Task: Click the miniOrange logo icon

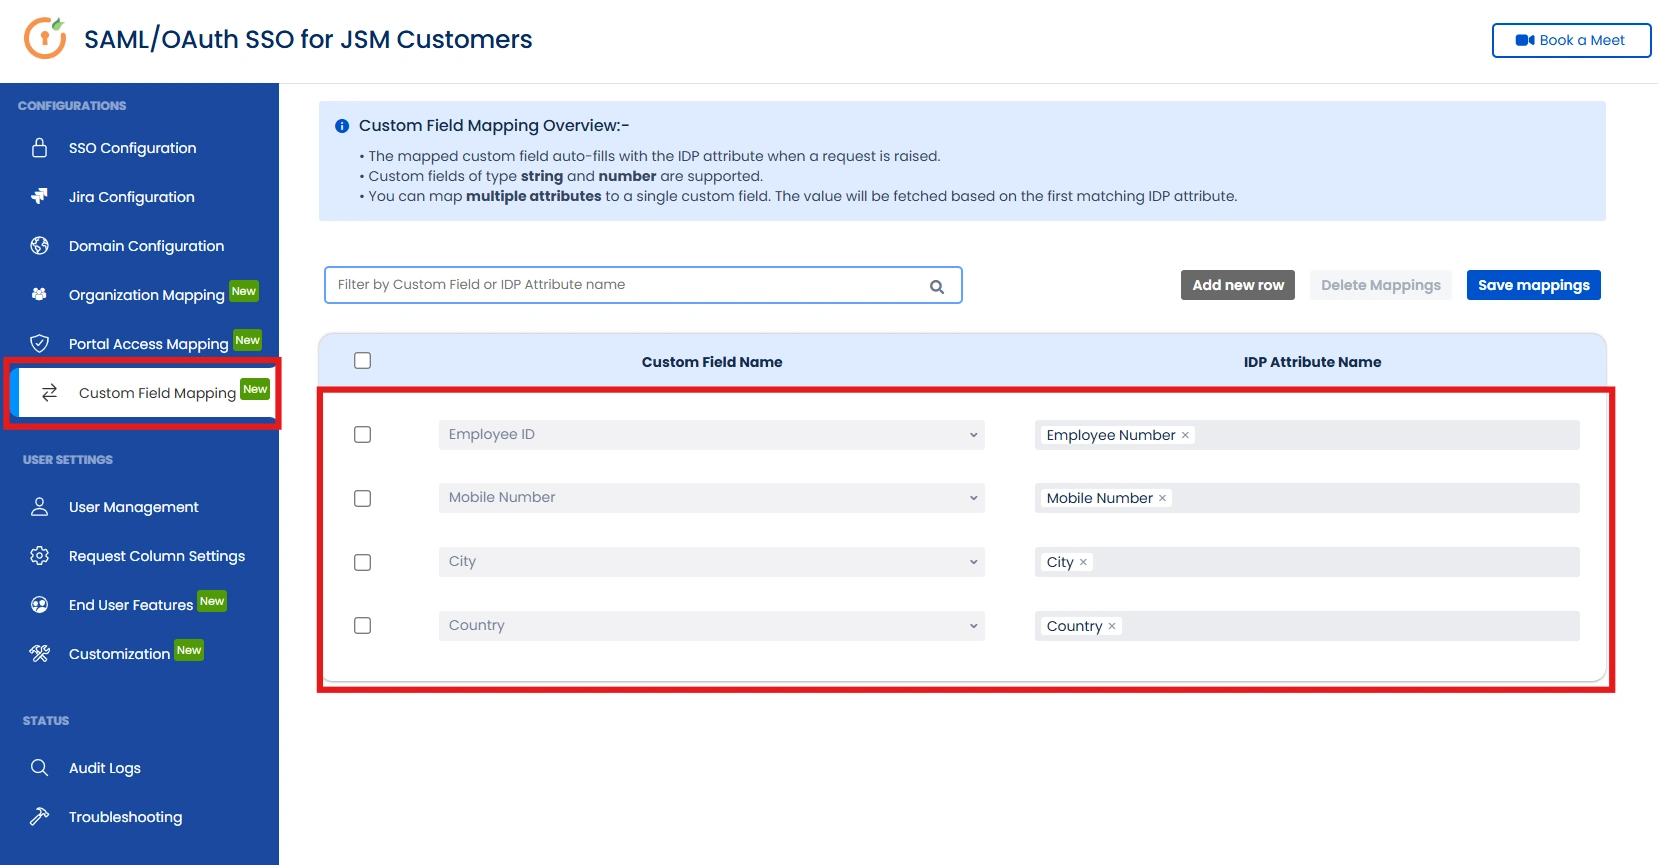Action: [x=45, y=38]
